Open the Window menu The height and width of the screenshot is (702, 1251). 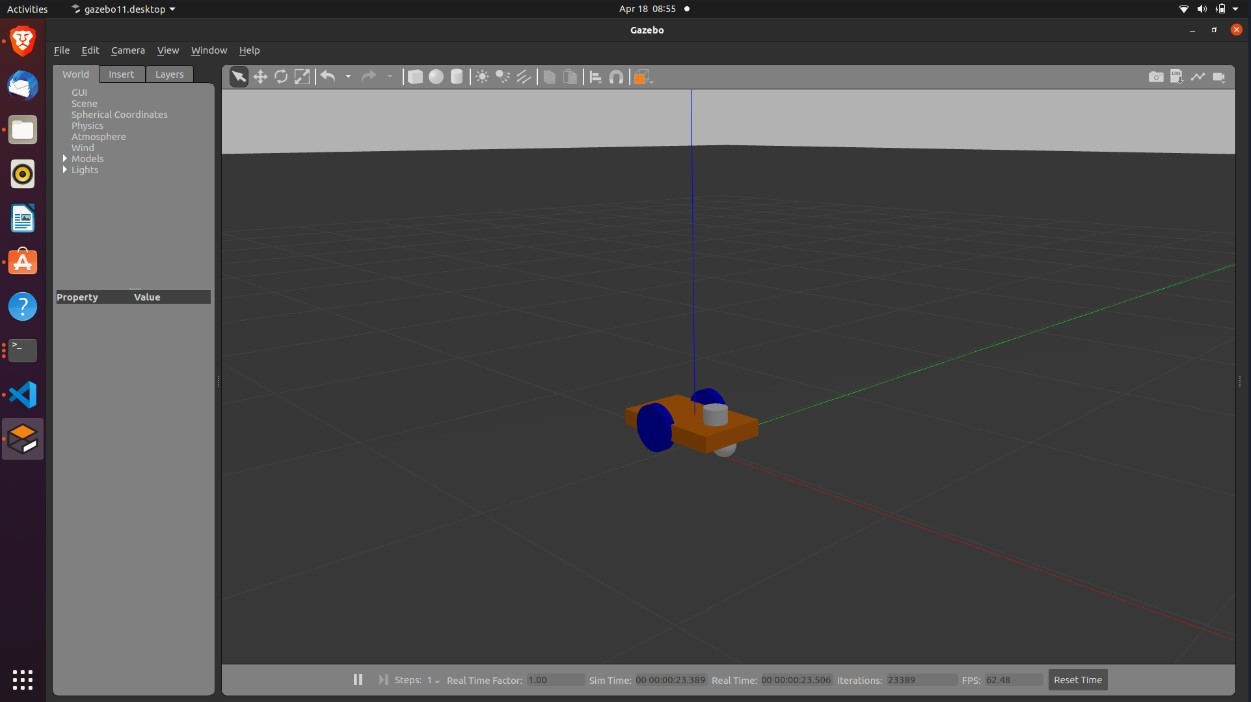tap(209, 50)
